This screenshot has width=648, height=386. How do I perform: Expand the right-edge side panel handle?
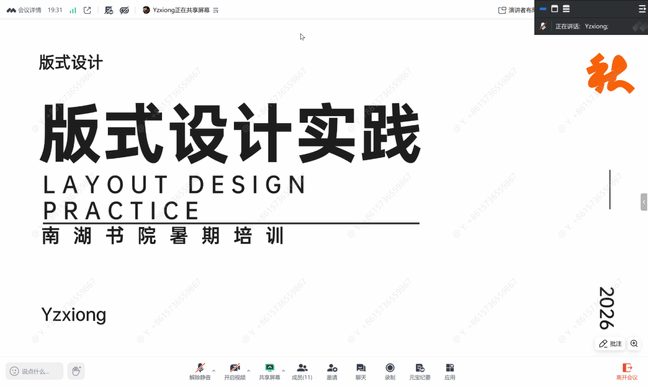[x=644, y=202]
